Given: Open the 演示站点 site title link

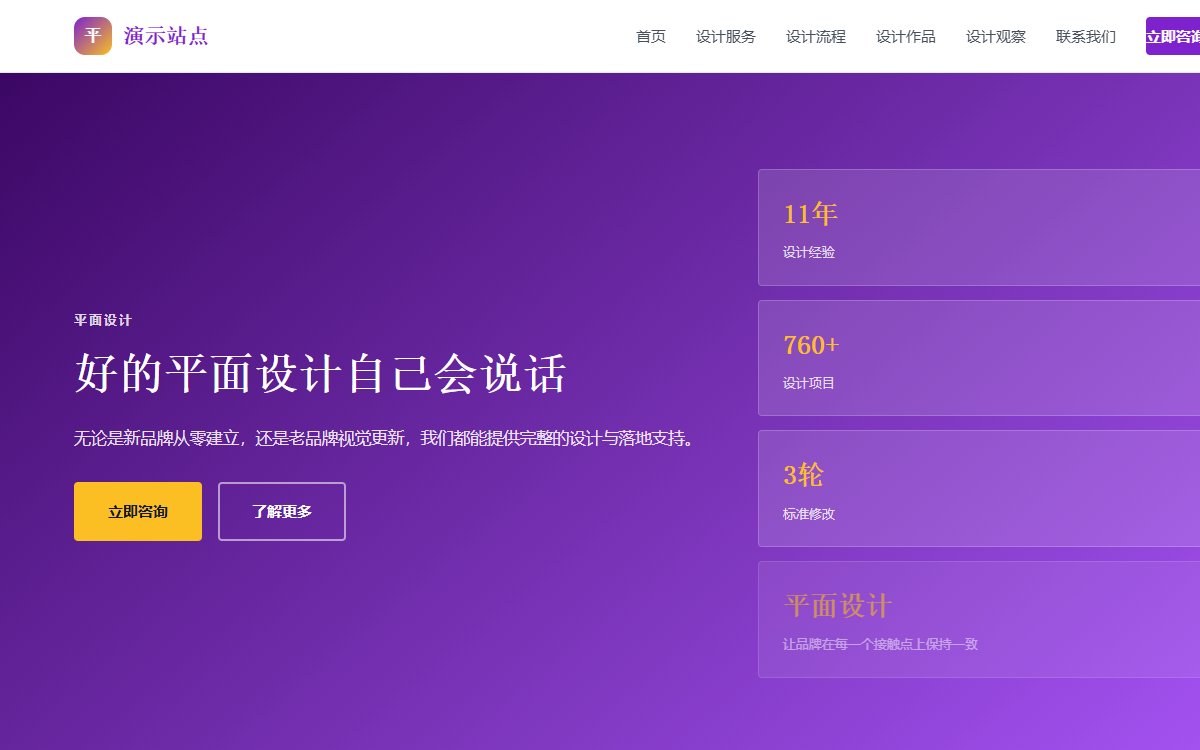Looking at the screenshot, I should [x=166, y=36].
